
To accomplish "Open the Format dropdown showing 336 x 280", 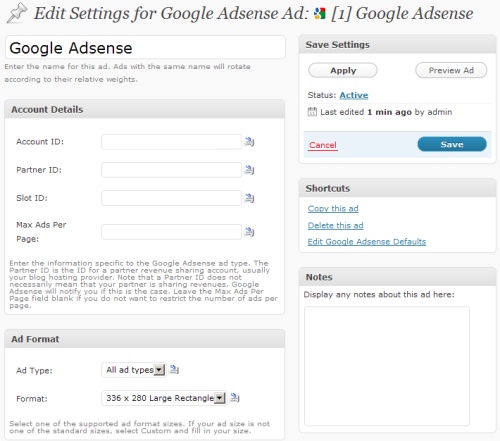I will pos(164,398).
